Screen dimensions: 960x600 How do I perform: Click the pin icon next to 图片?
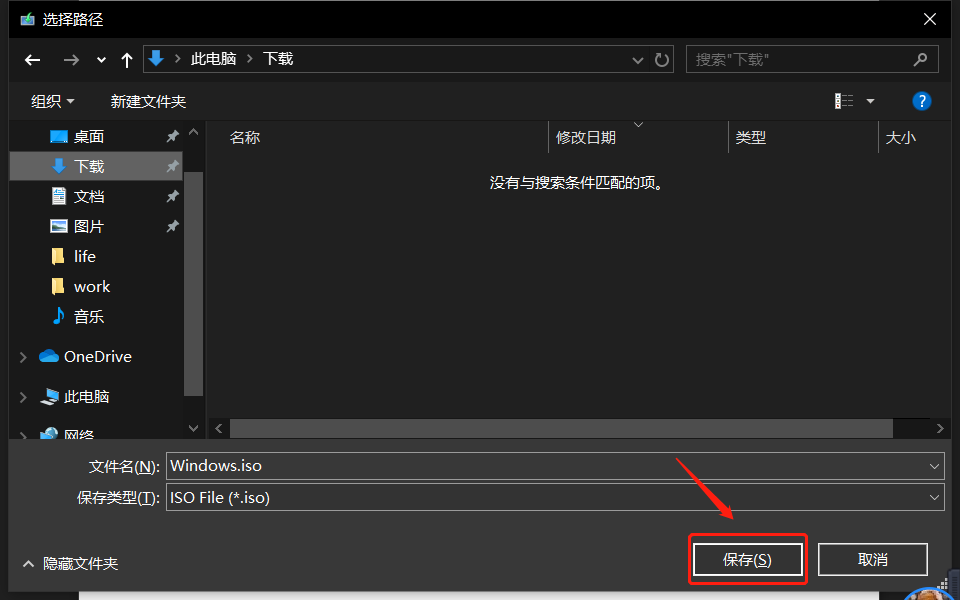coord(173,227)
